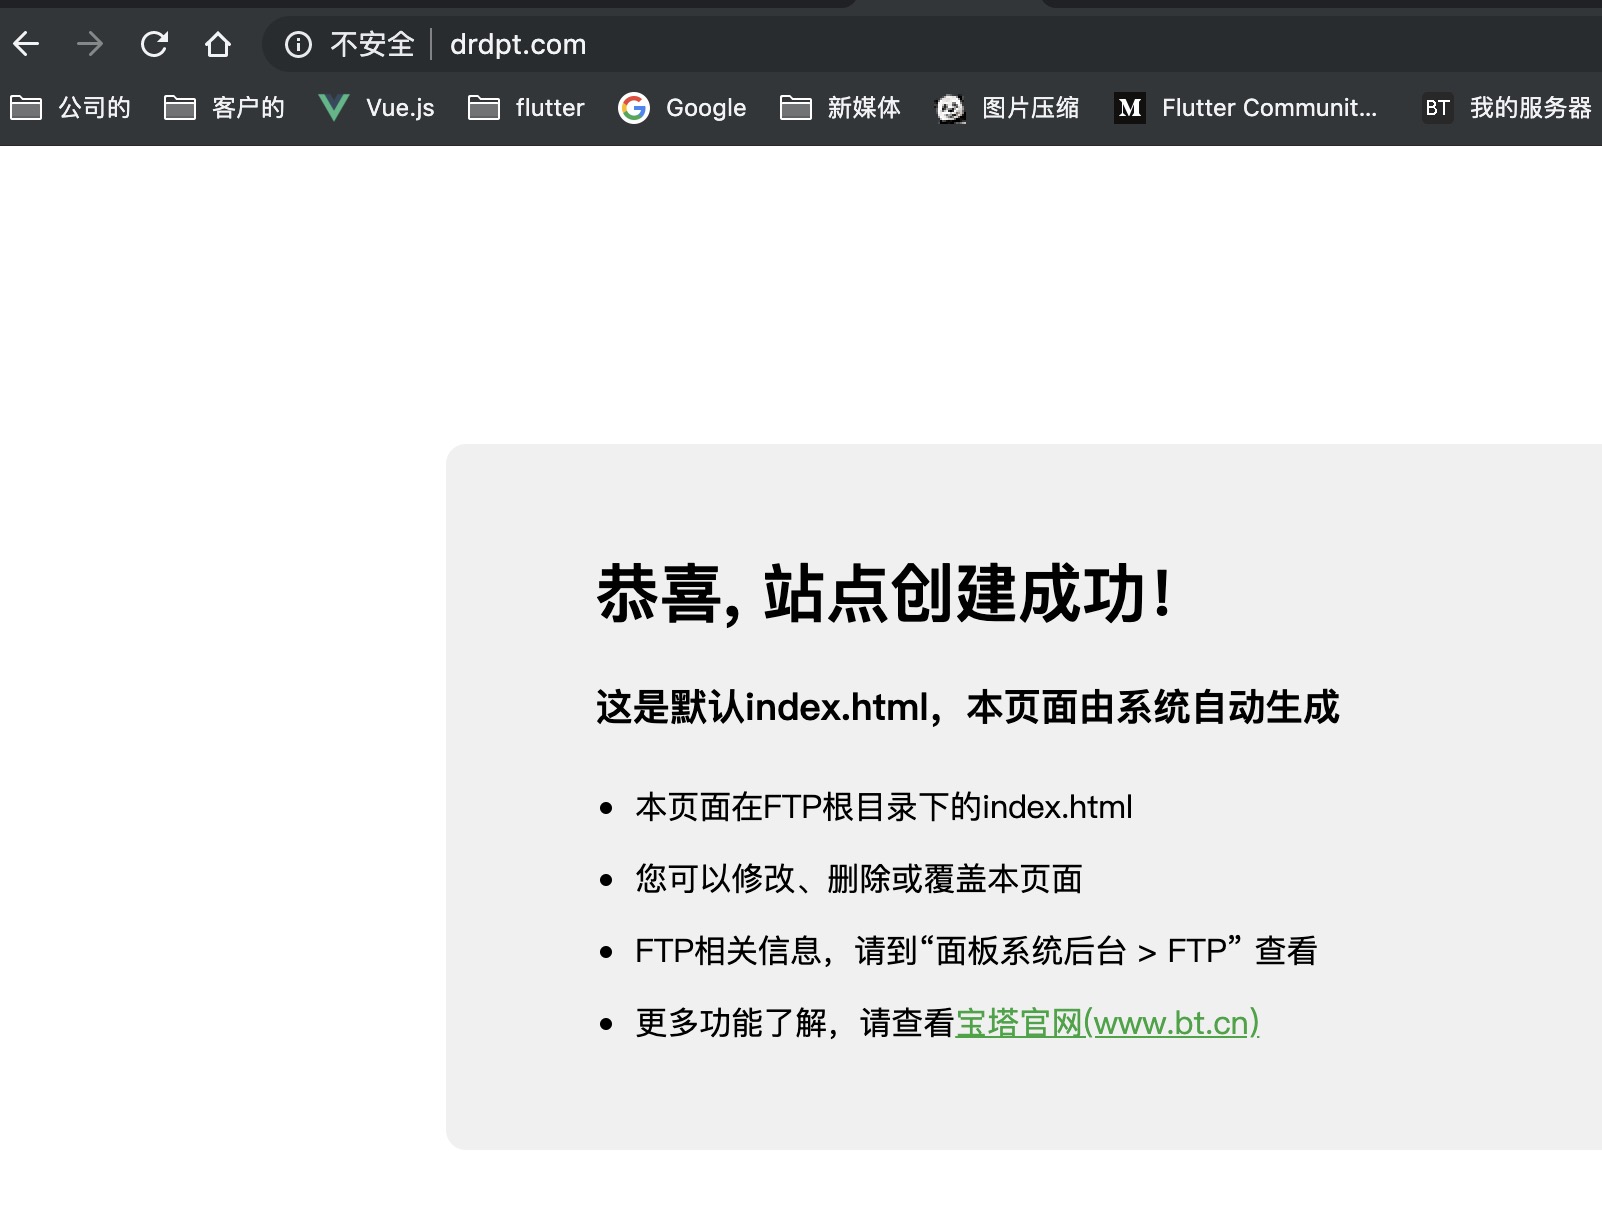Click the 不安全 security label
The width and height of the screenshot is (1602, 1210).
click(372, 44)
